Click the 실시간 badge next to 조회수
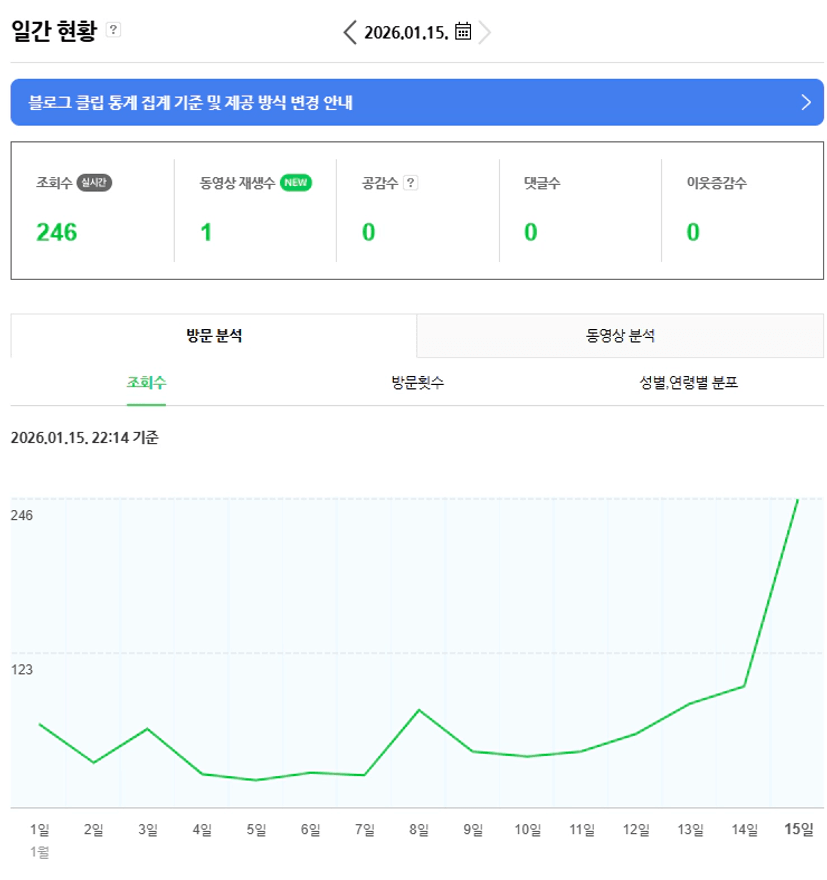 94,183
